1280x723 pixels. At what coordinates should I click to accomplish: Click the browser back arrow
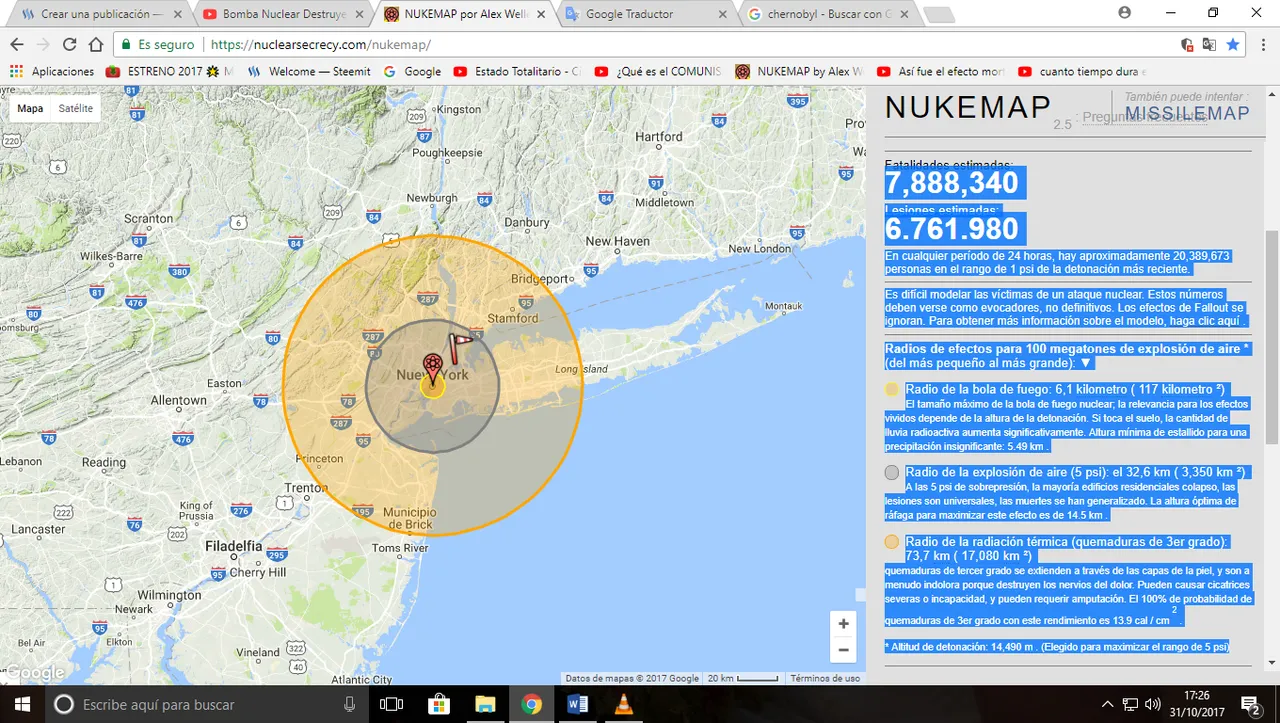click(x=17, y=45)
